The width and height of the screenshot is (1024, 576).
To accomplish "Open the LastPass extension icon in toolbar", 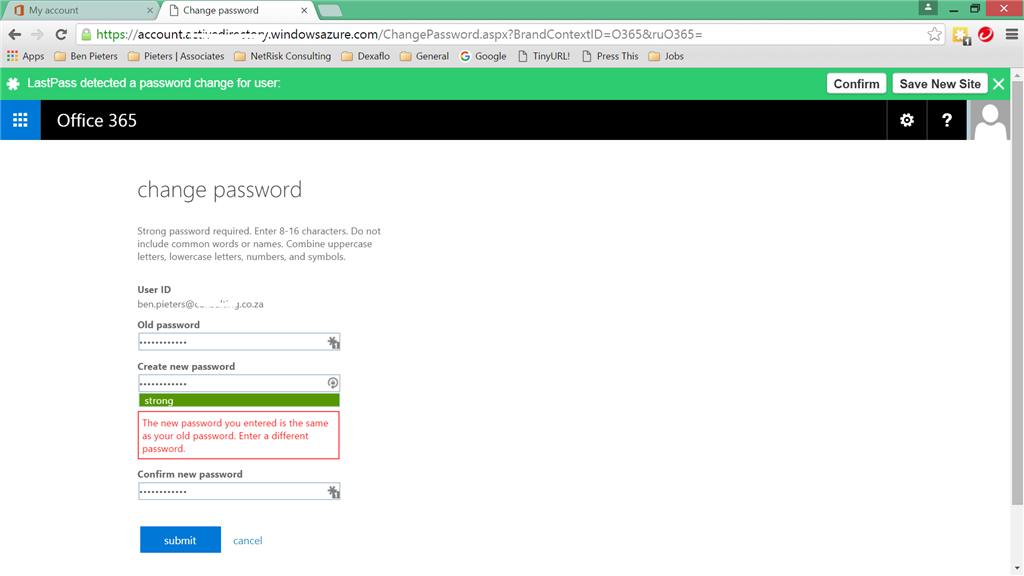I will pos(961,35).
